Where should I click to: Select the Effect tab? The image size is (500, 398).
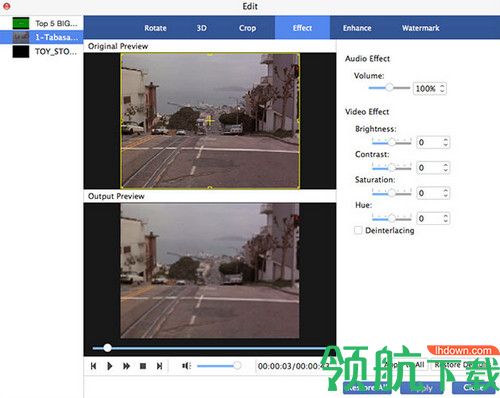[x=302, y=28]
